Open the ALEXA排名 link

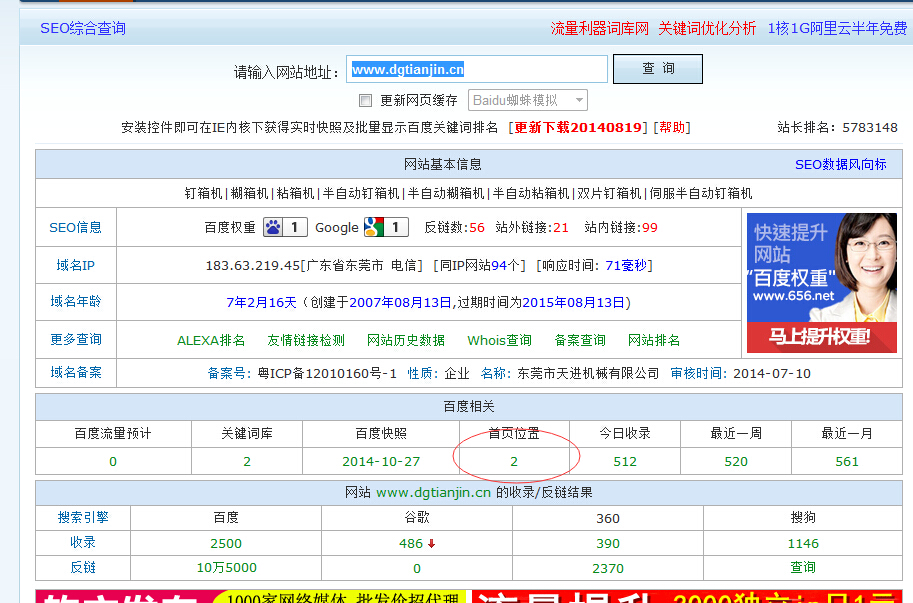click(211, 340)
